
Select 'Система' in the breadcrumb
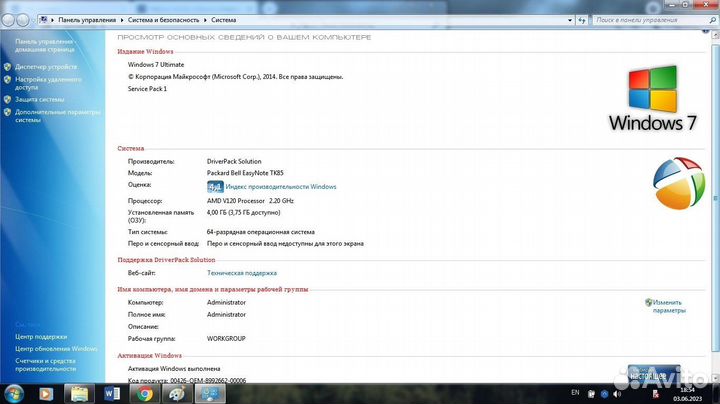pyautogui.click(x=224, y=20)
